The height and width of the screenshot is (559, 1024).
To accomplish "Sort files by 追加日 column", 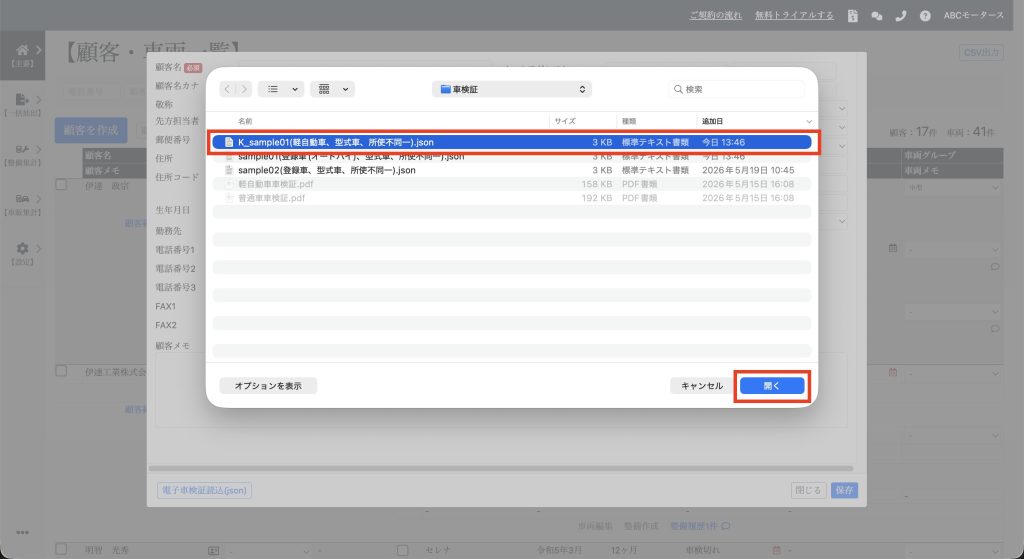I will pos(712,121).
